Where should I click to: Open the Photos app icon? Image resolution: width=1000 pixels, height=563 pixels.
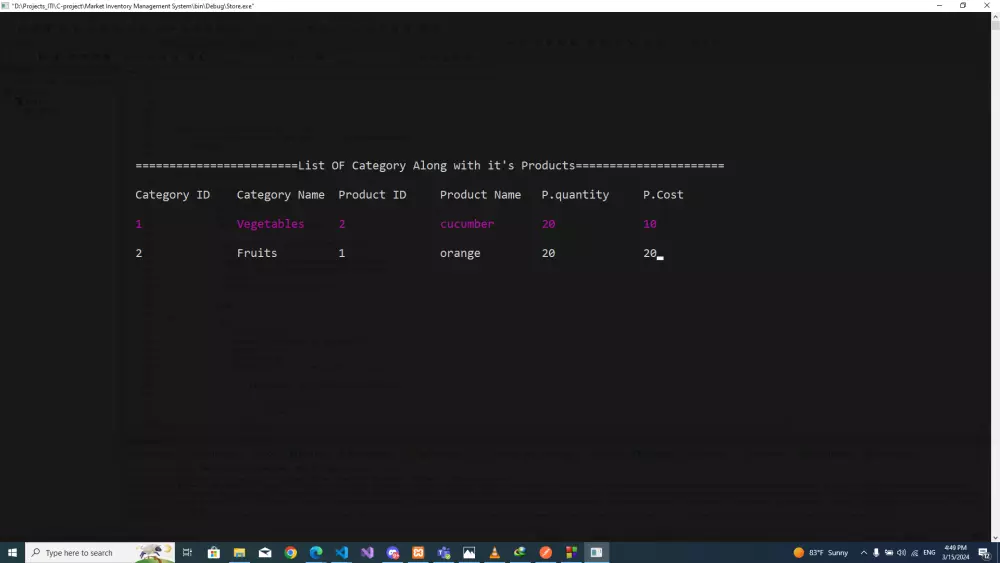click(469, 552)
